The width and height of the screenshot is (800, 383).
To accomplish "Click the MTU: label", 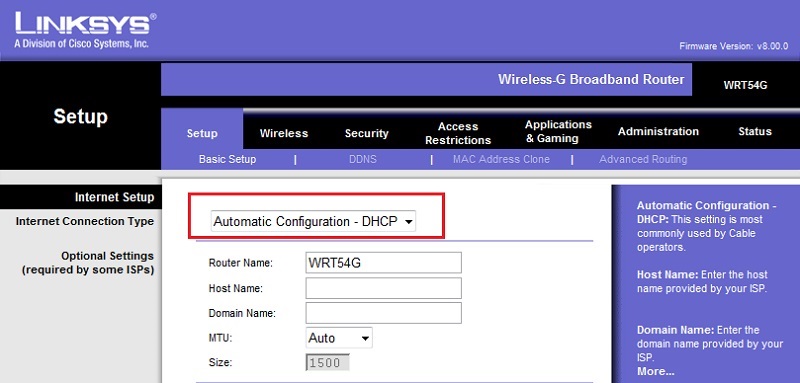I will [x=220, y=338].
